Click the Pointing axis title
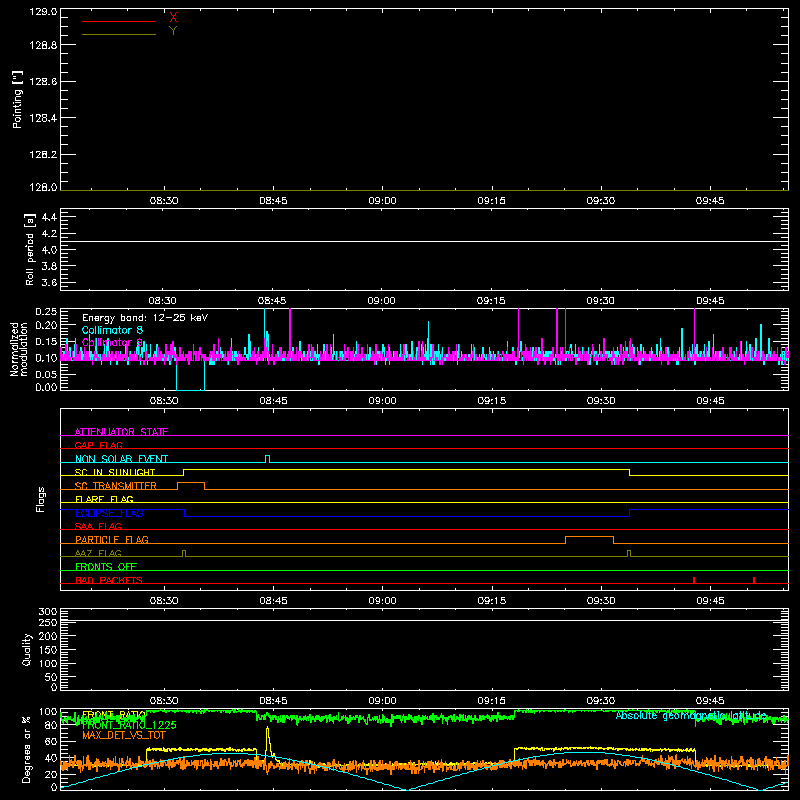This screenshot has width=800, height=800. coord(17,99)
